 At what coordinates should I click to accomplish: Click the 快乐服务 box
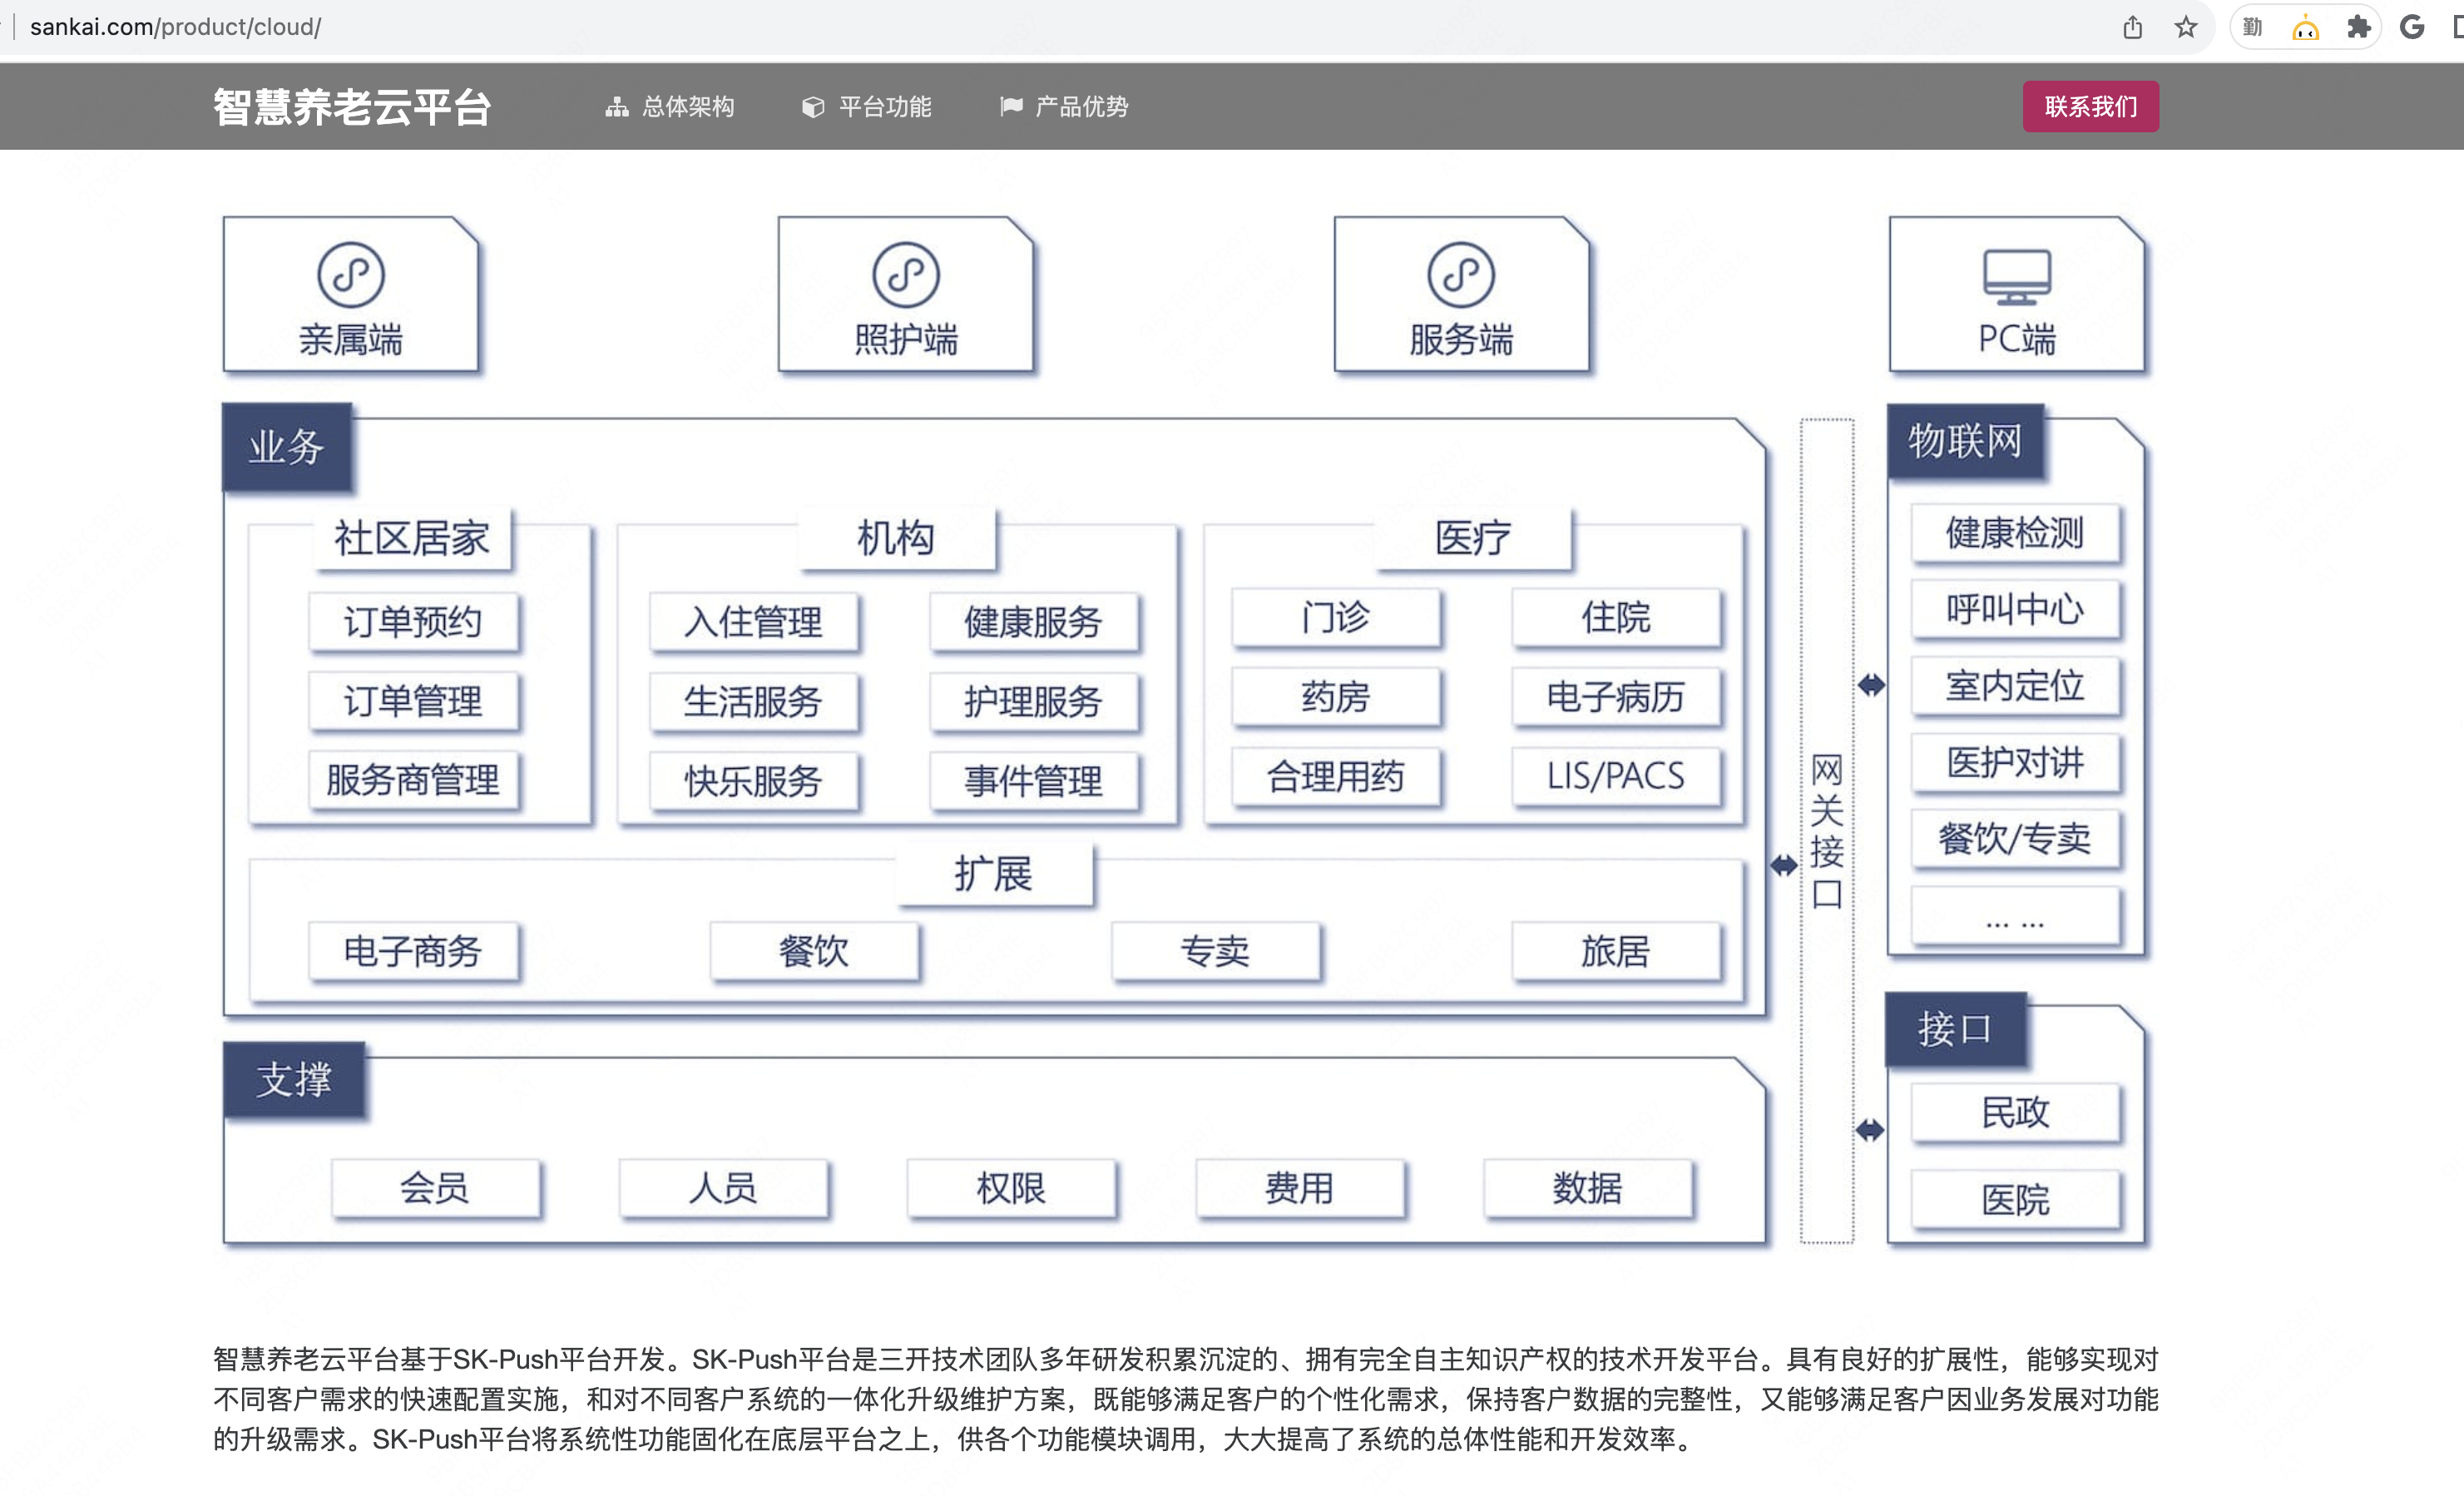pos(753,781)
